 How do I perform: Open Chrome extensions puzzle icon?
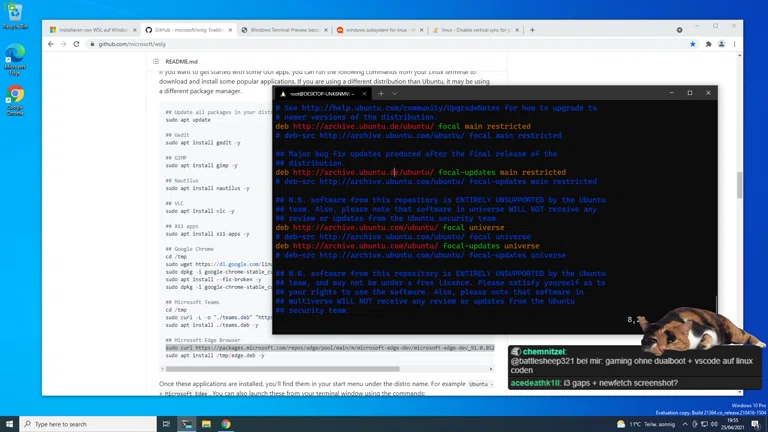708,44
